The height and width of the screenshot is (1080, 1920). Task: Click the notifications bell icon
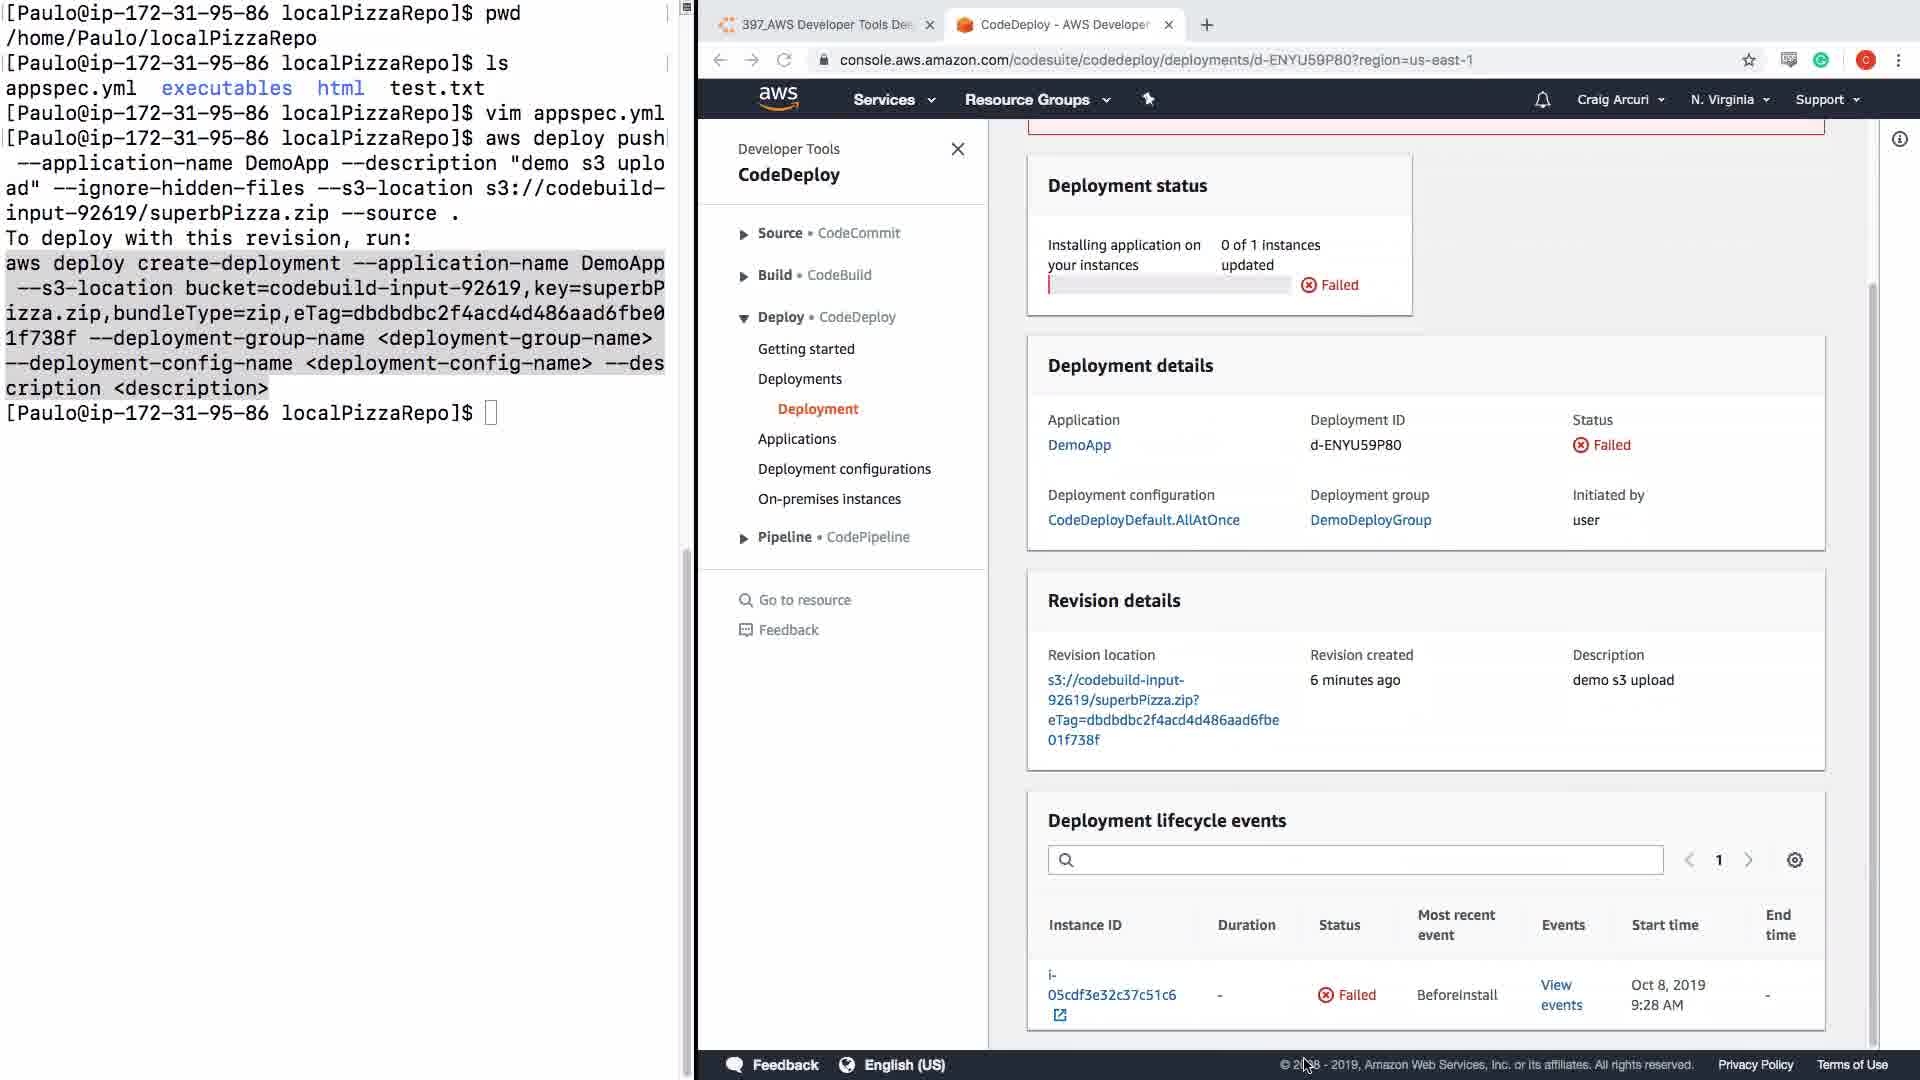pyautogui.click(x=1542, y=100)
